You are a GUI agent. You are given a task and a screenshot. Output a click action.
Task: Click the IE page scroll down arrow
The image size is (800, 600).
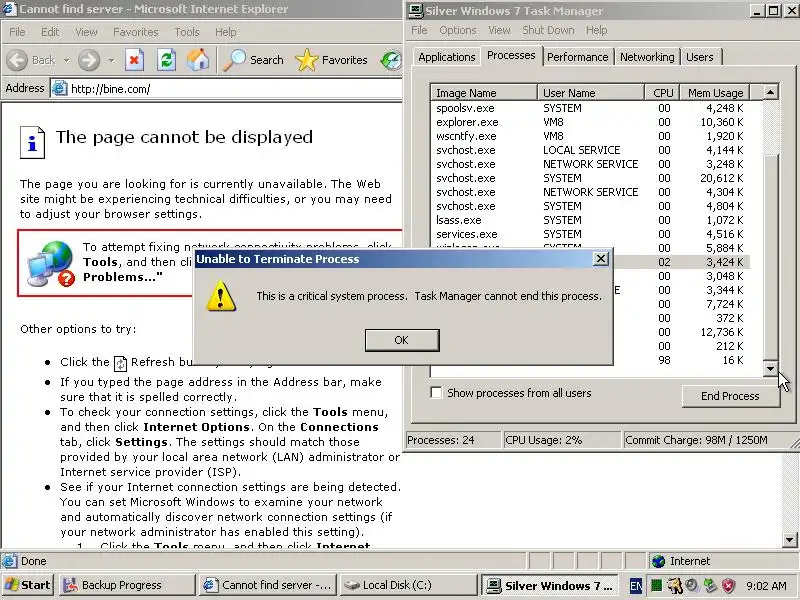(x=789, y=540)
